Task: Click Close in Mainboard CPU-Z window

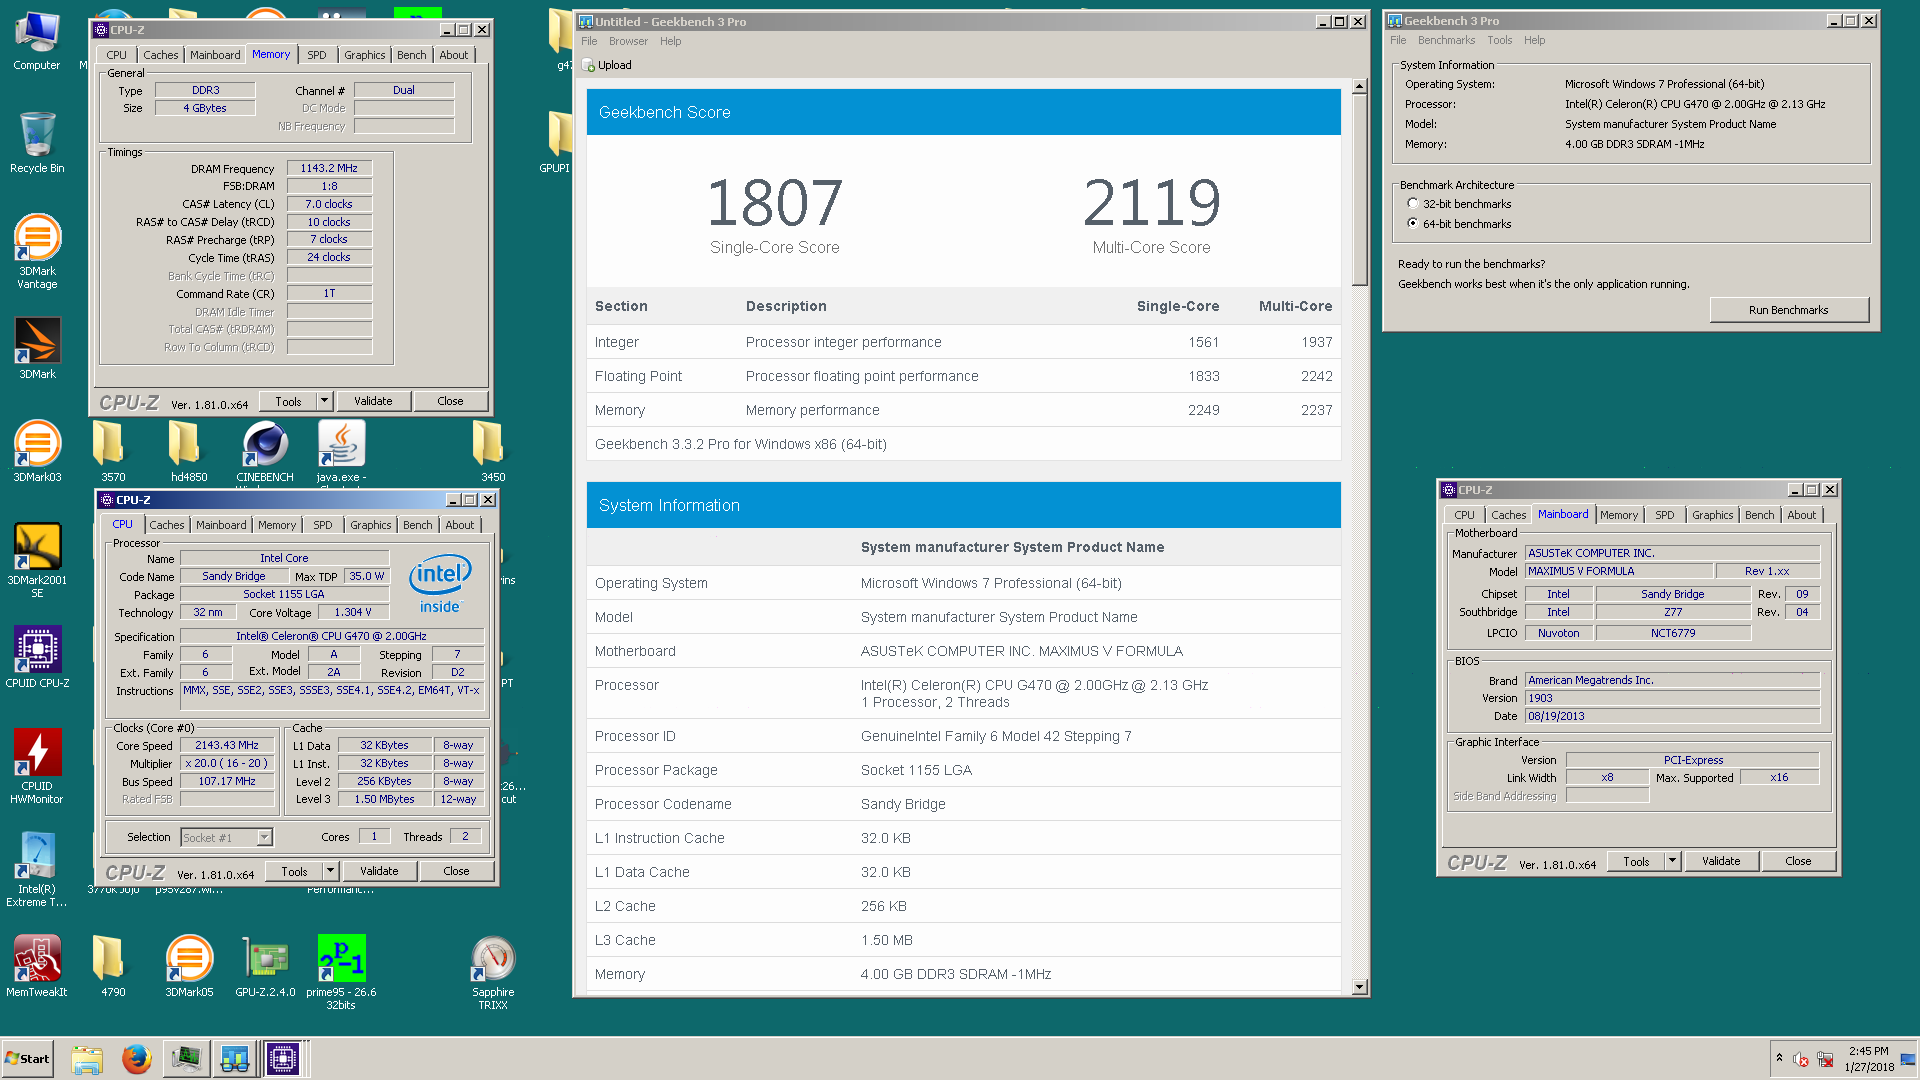Action: coord(1798,861)
